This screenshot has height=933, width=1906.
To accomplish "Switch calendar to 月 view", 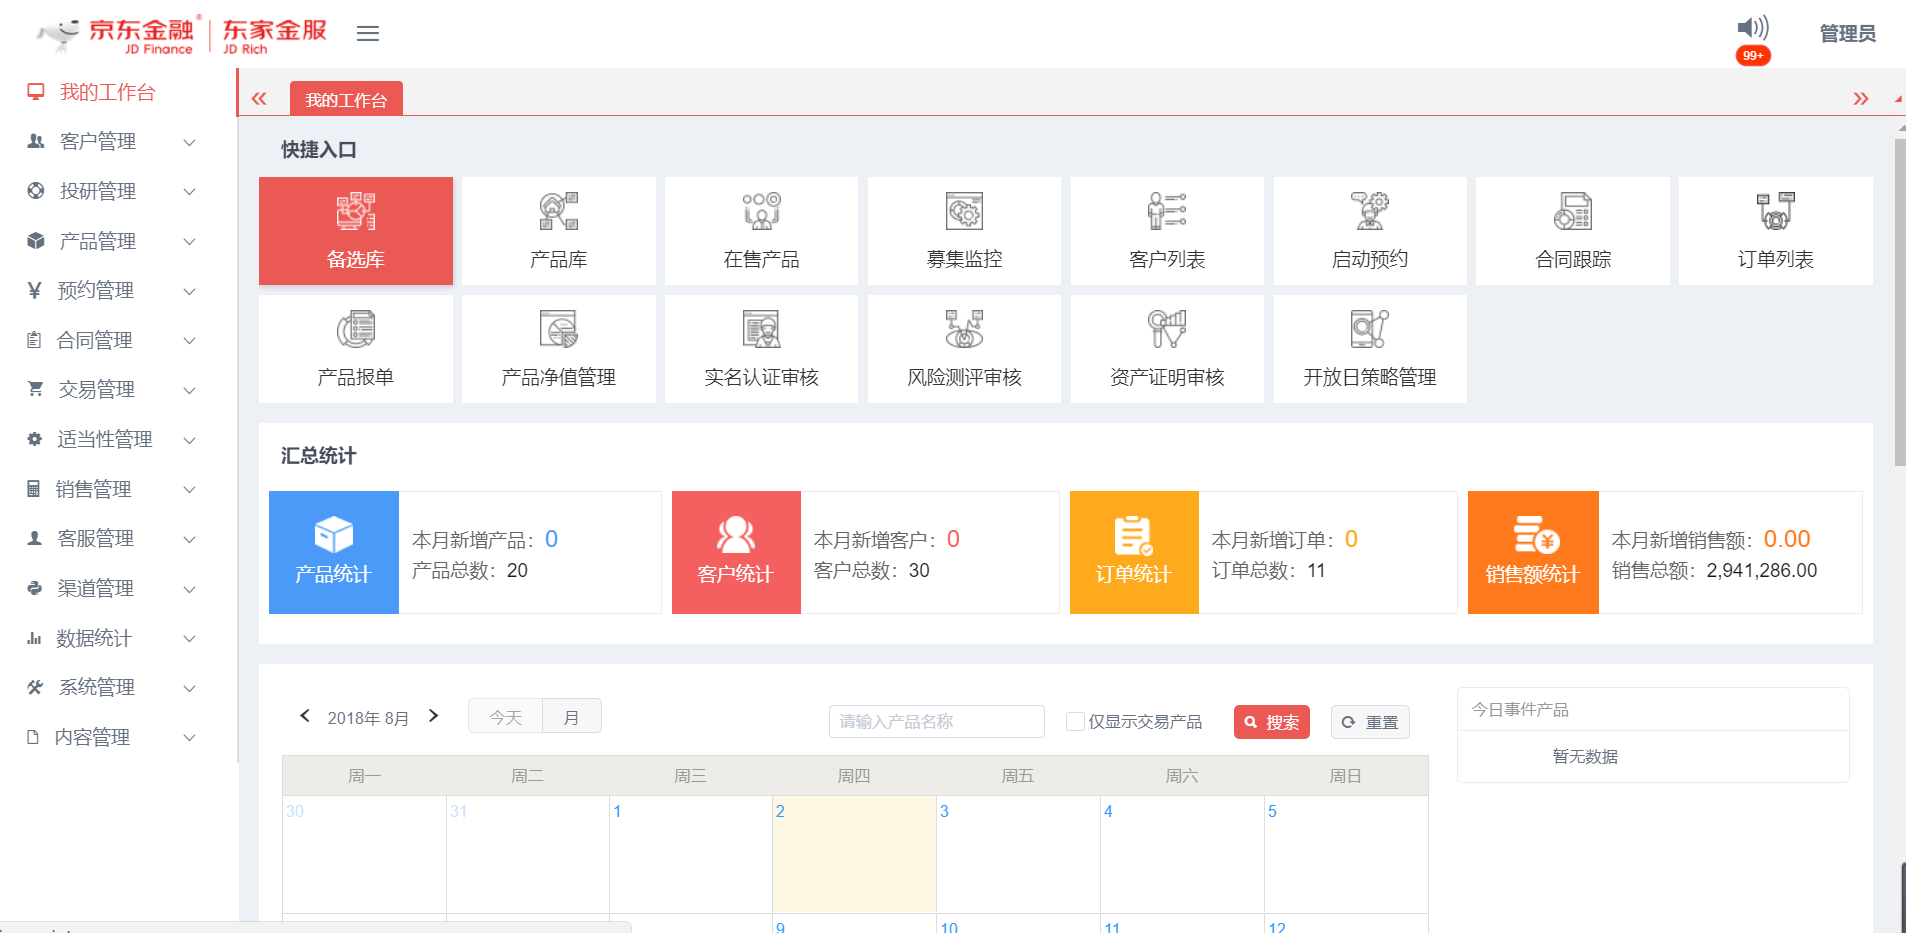I will pos(571,717).
